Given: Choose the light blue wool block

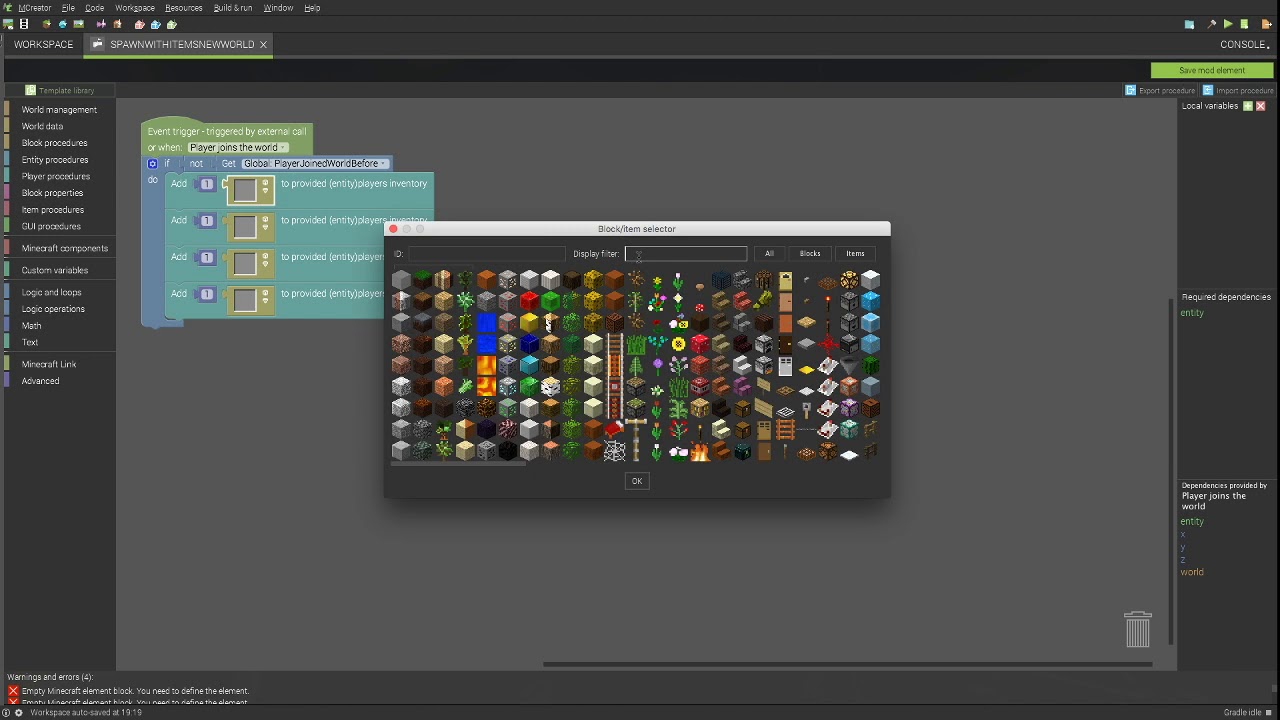Looking at the screenshot, I should click(x=529, y=365).
